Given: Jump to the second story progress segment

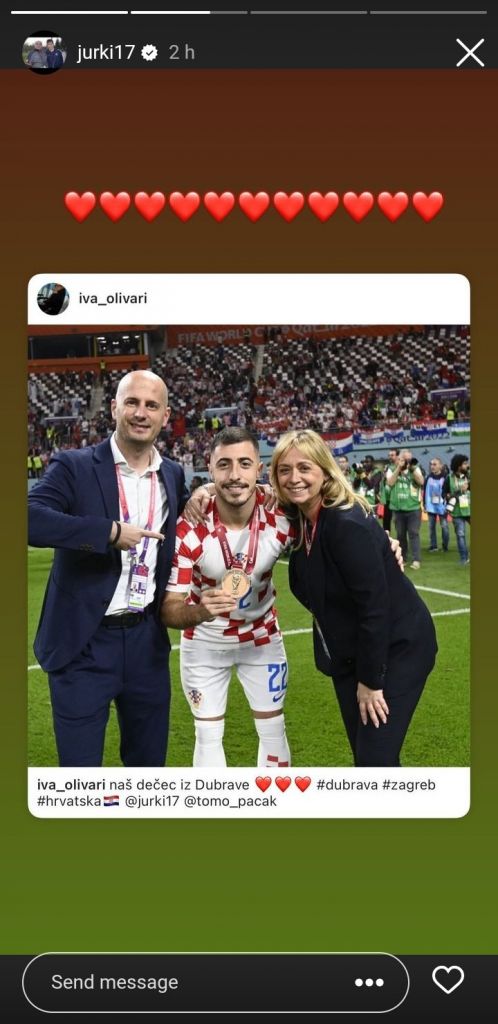Looking at the screenshot, I should click(x=189, y=12).
